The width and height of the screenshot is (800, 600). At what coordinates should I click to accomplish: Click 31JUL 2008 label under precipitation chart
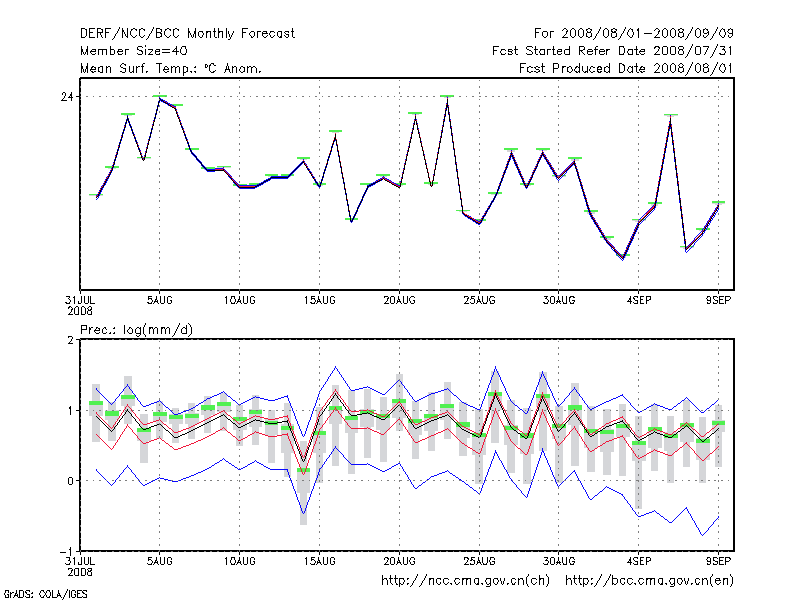pyautogui.click(x=80, y=566)
